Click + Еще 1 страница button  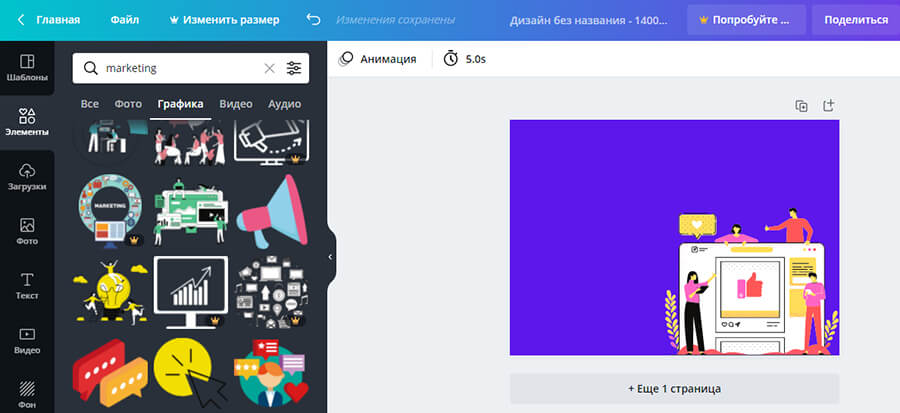(x=674, y=388)
